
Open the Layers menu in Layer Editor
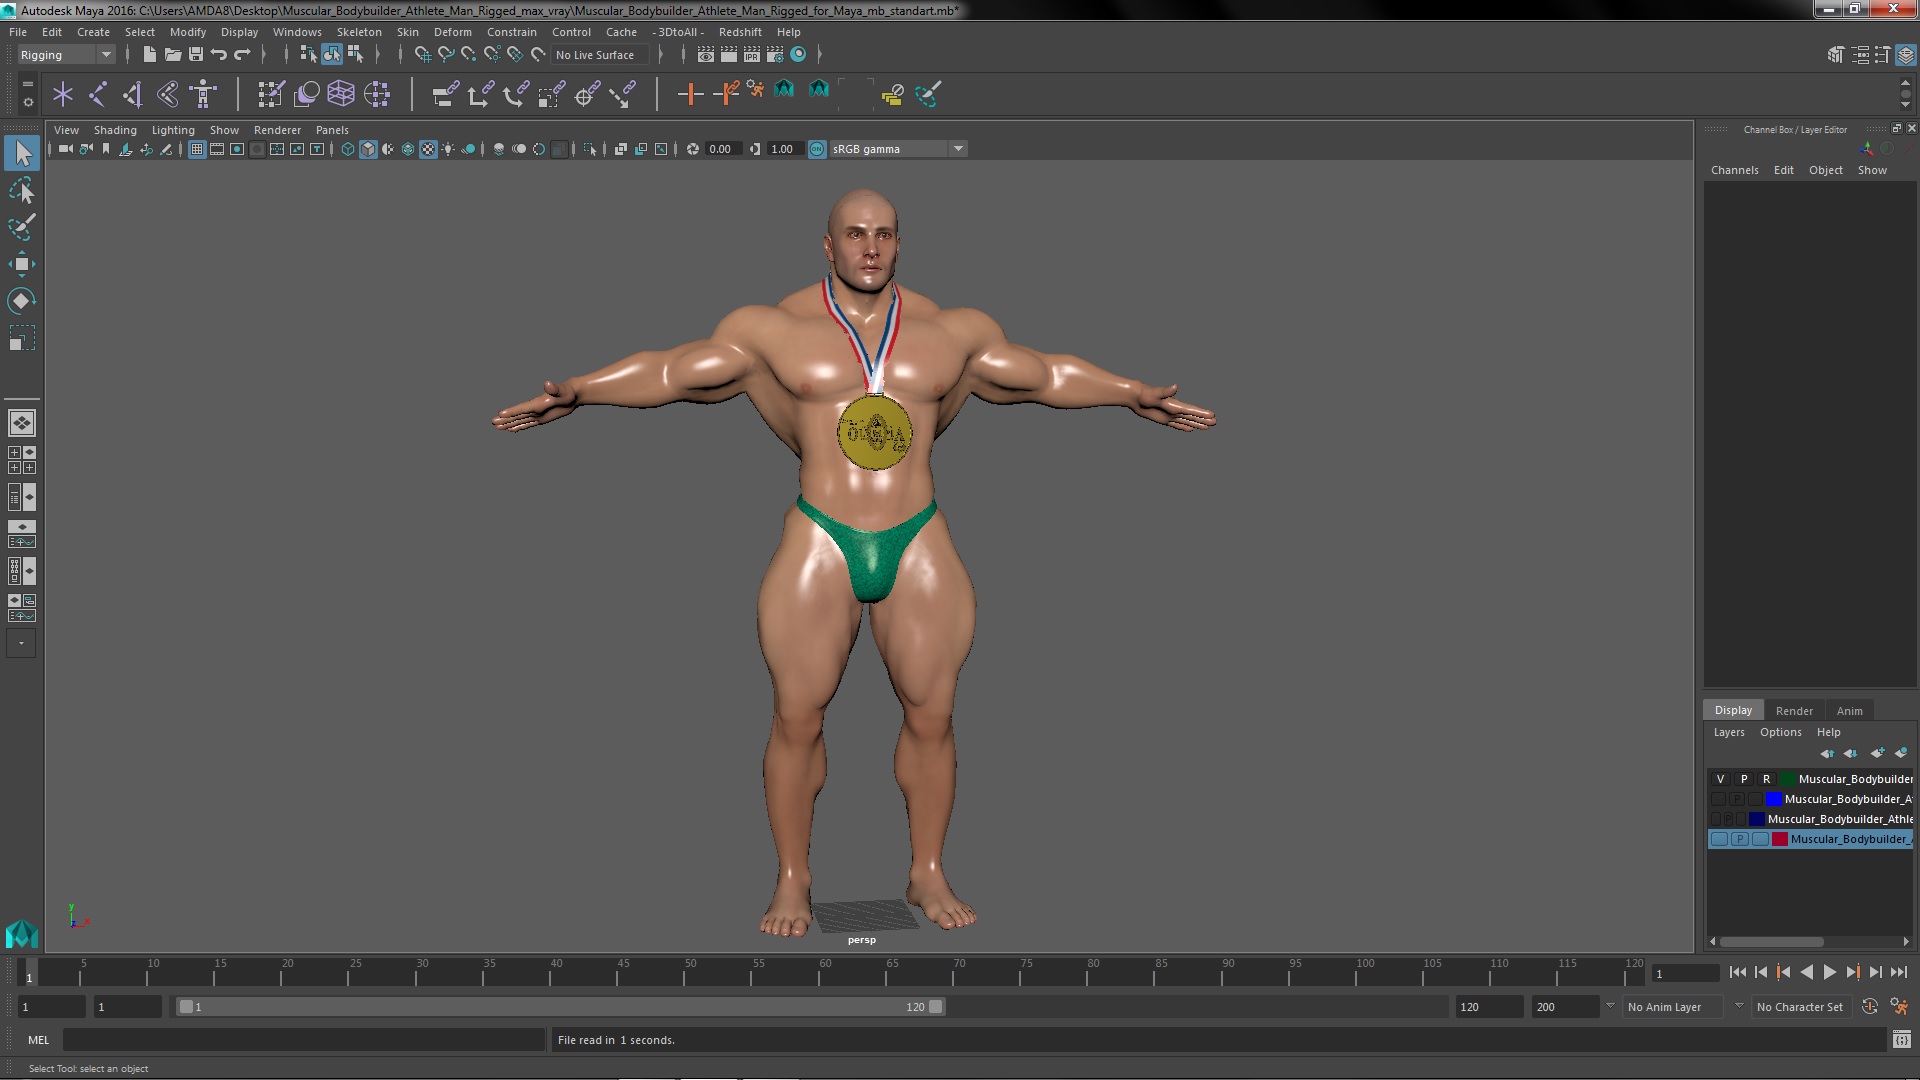tap(1729, 732)
